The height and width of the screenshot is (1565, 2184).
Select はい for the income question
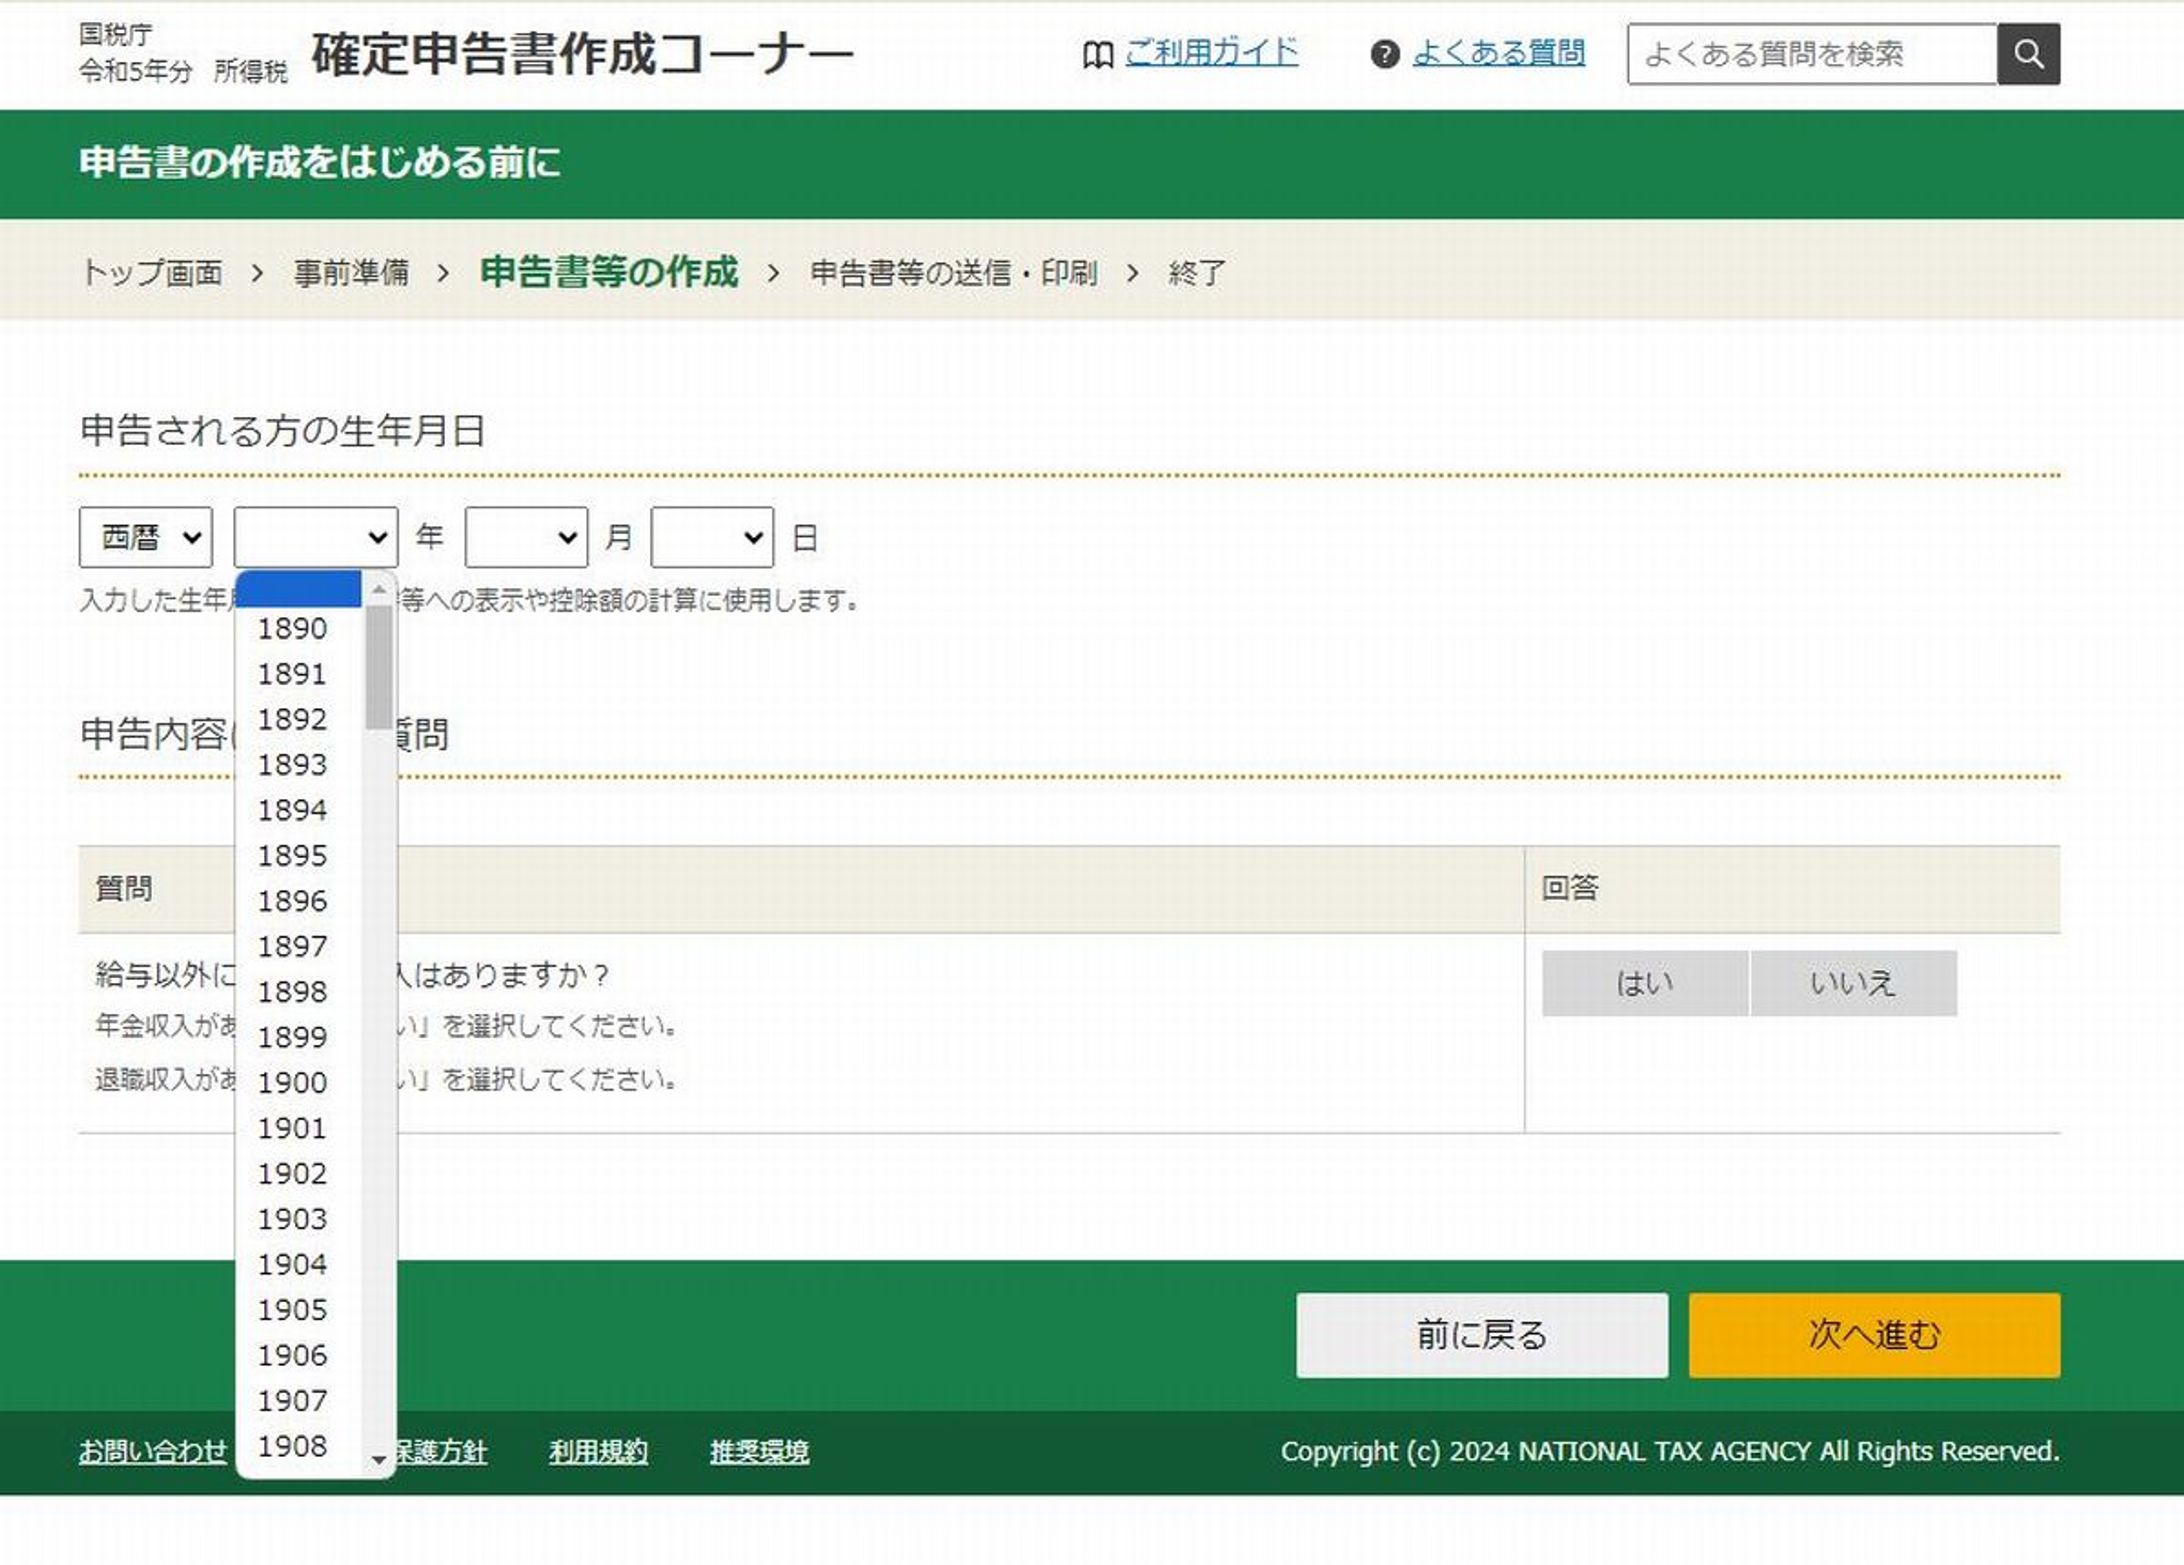coord(1644,983)
